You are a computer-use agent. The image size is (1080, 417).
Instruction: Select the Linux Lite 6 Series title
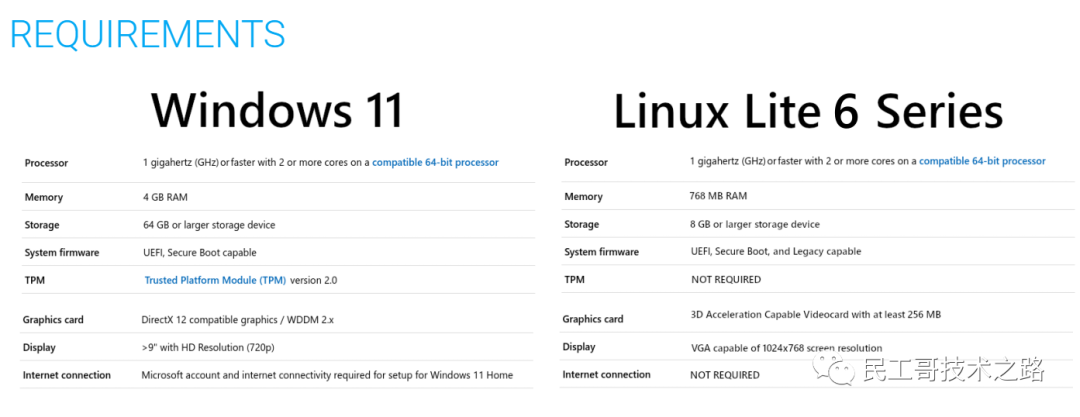pos(808,111)
